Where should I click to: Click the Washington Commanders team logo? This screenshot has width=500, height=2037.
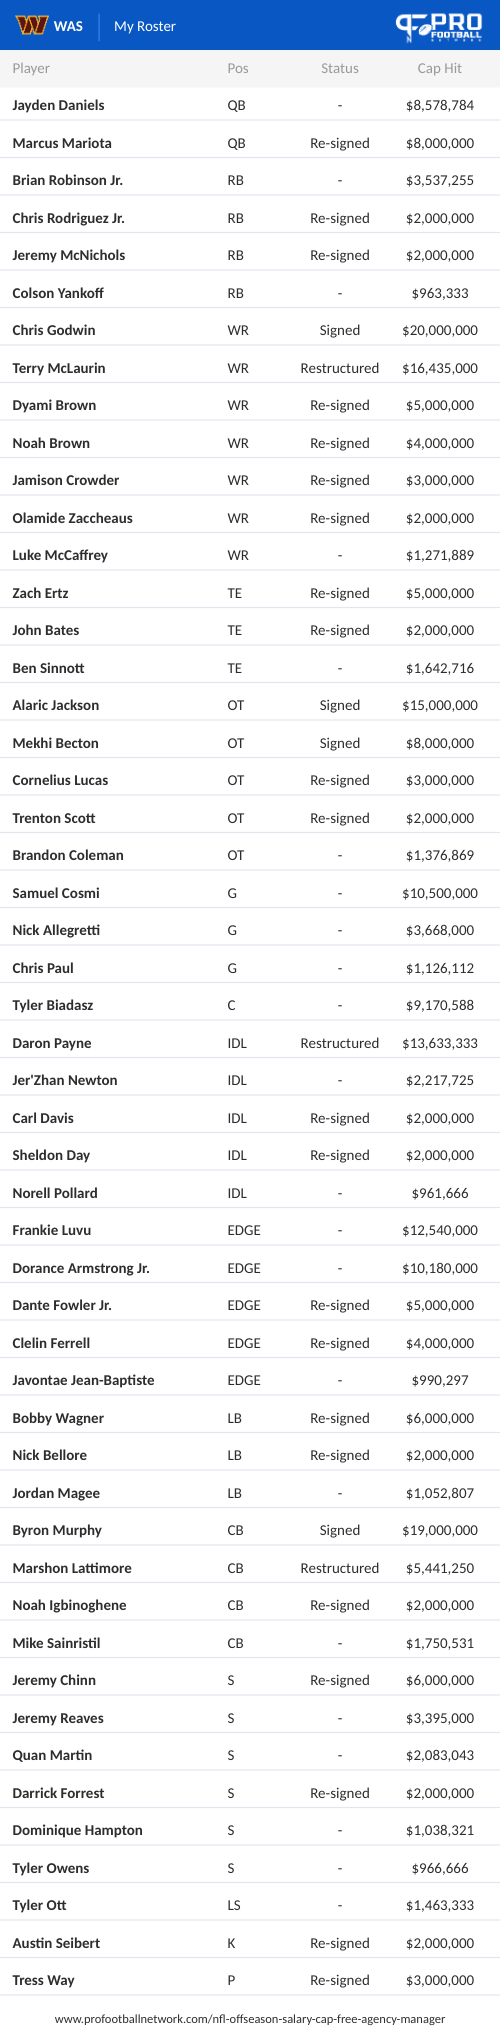(x=32, y=25)
